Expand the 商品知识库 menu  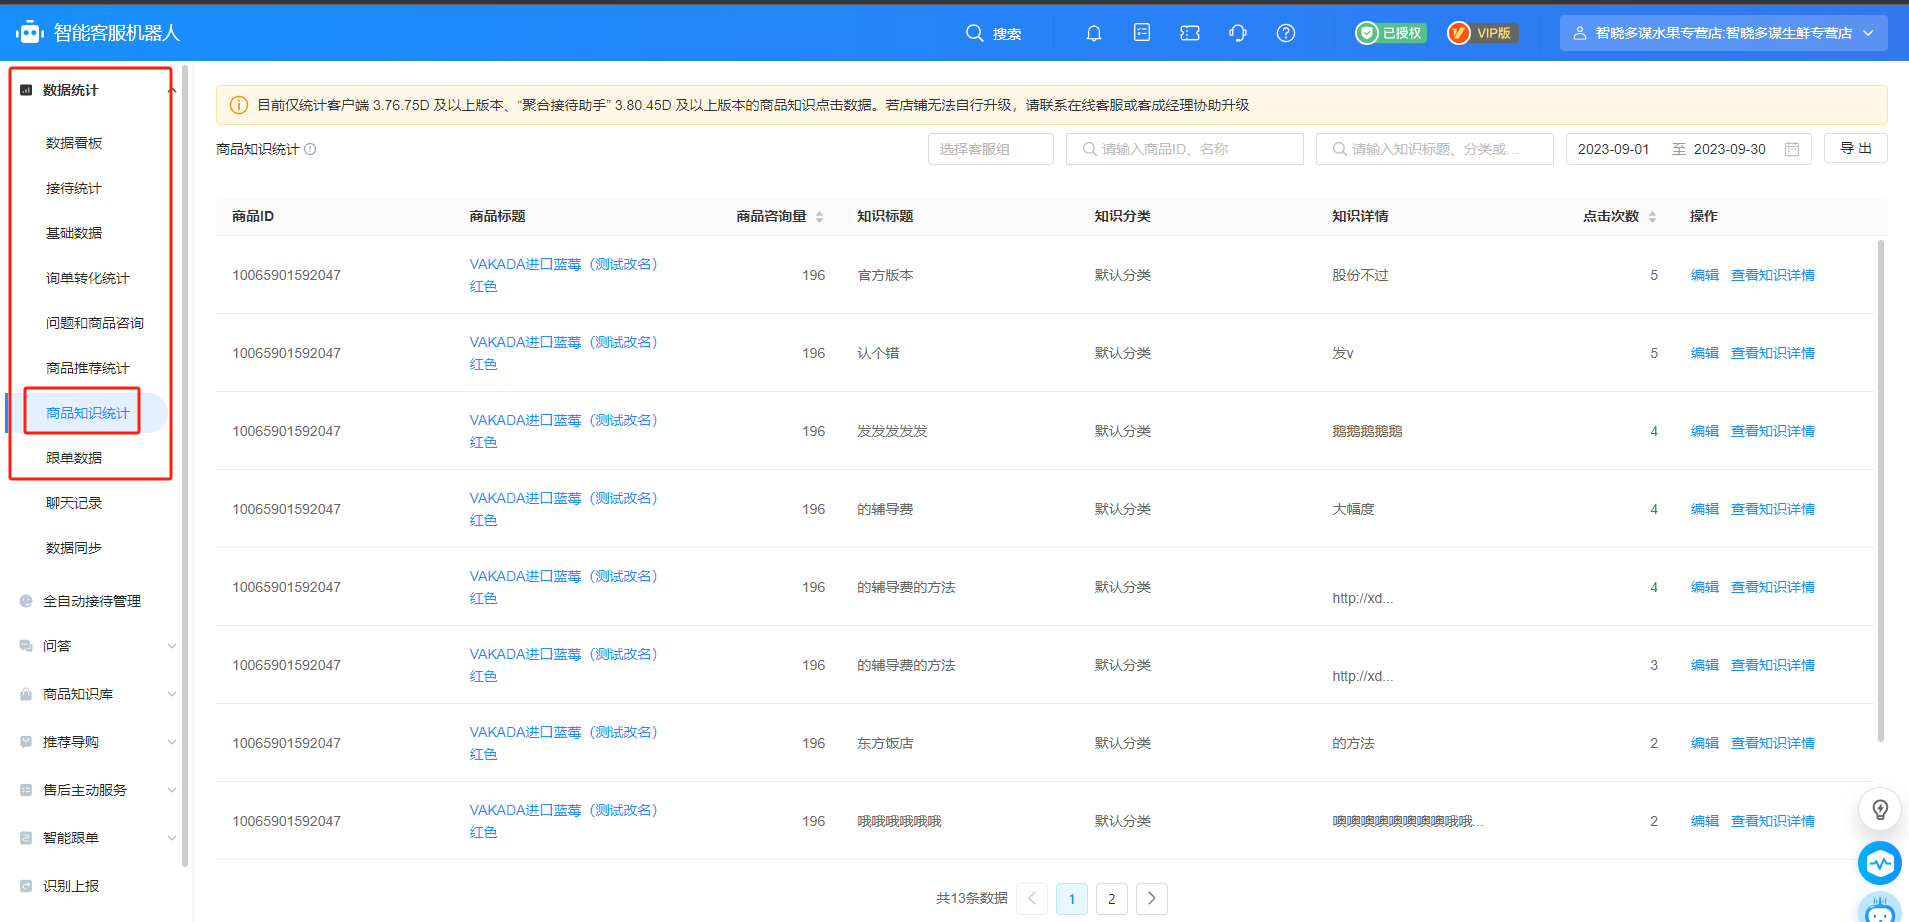pos(172,694)
